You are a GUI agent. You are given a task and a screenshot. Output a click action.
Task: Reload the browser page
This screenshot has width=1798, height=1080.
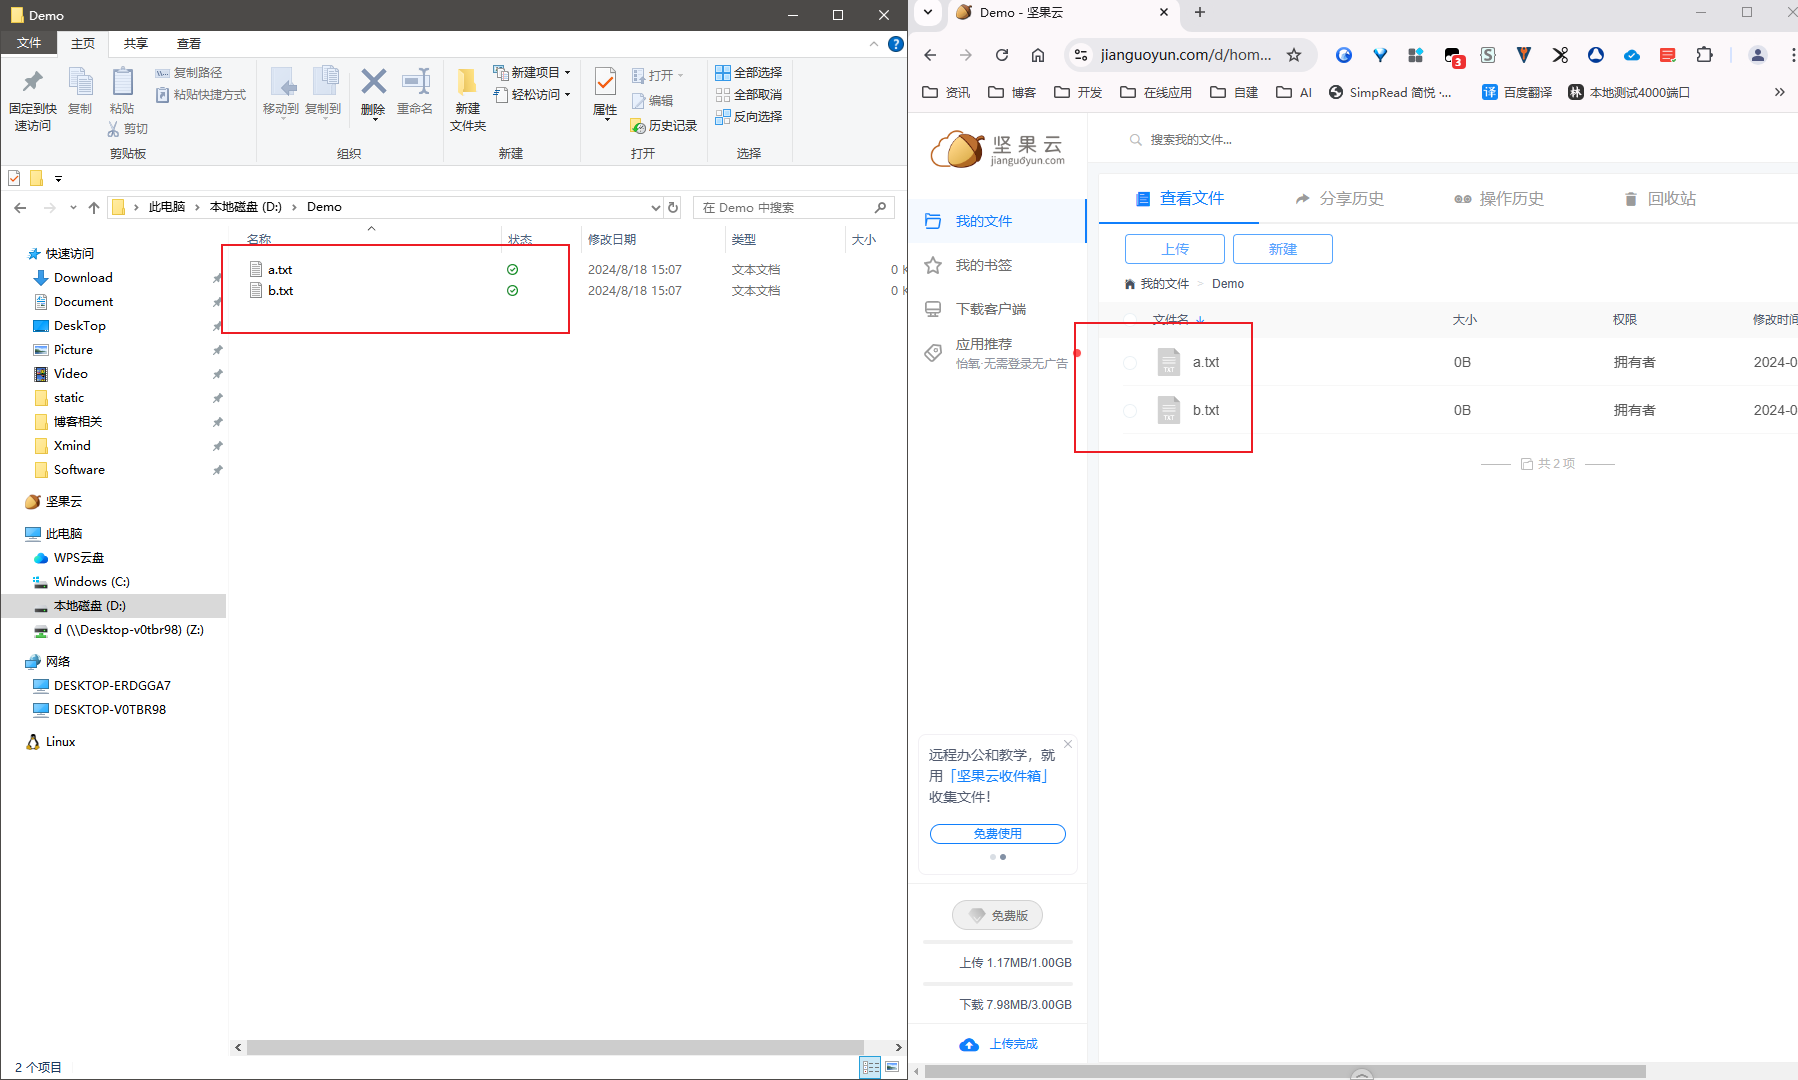click(x=1002, y=55)
